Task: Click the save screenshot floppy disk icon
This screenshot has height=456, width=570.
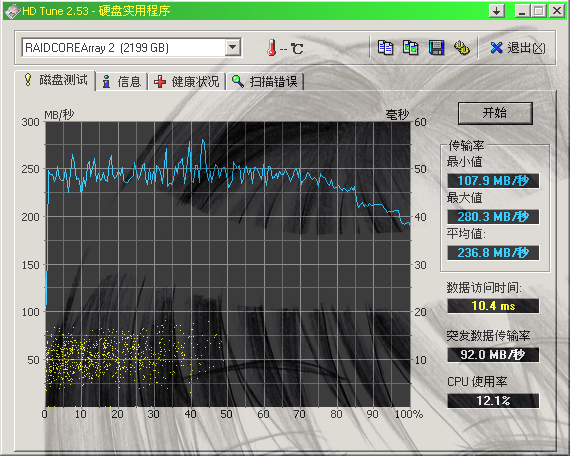Action: pyautogui.click(x=436, y=48)
